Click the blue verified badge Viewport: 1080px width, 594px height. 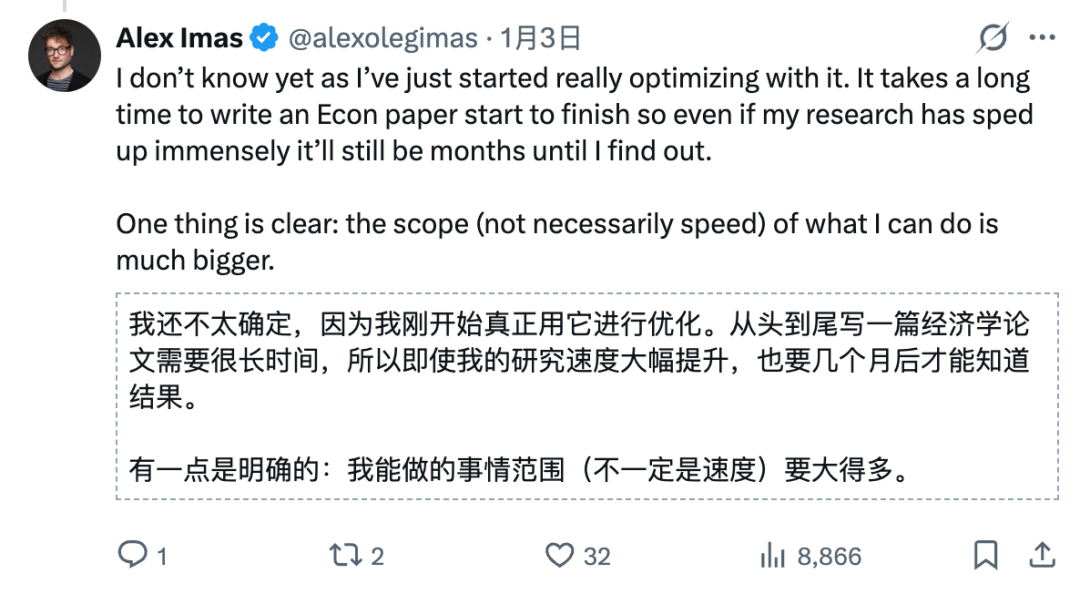tap(264, 39)
